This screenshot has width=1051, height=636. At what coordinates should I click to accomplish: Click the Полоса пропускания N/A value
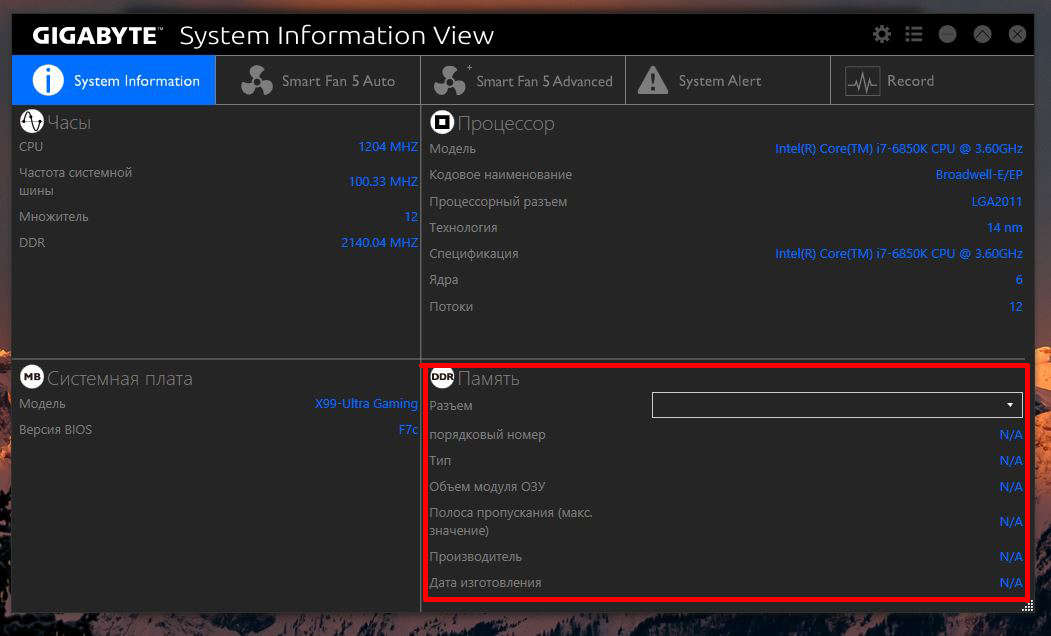point(1011,521)
